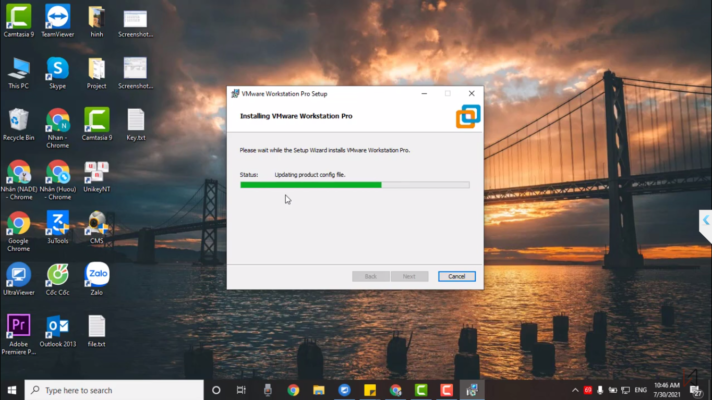Open Cortana from the taskbar
The image size is (712, 400).
click(216, 390)
